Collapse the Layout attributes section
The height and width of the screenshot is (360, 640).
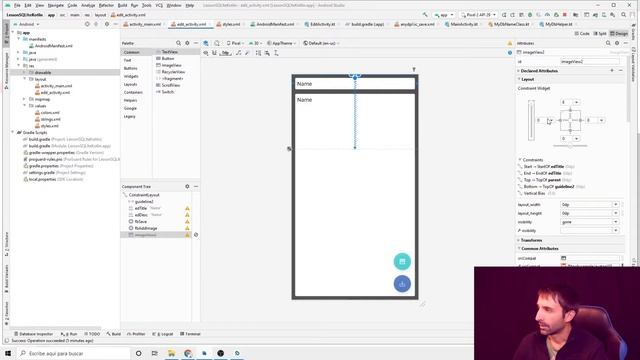(519, 79)
